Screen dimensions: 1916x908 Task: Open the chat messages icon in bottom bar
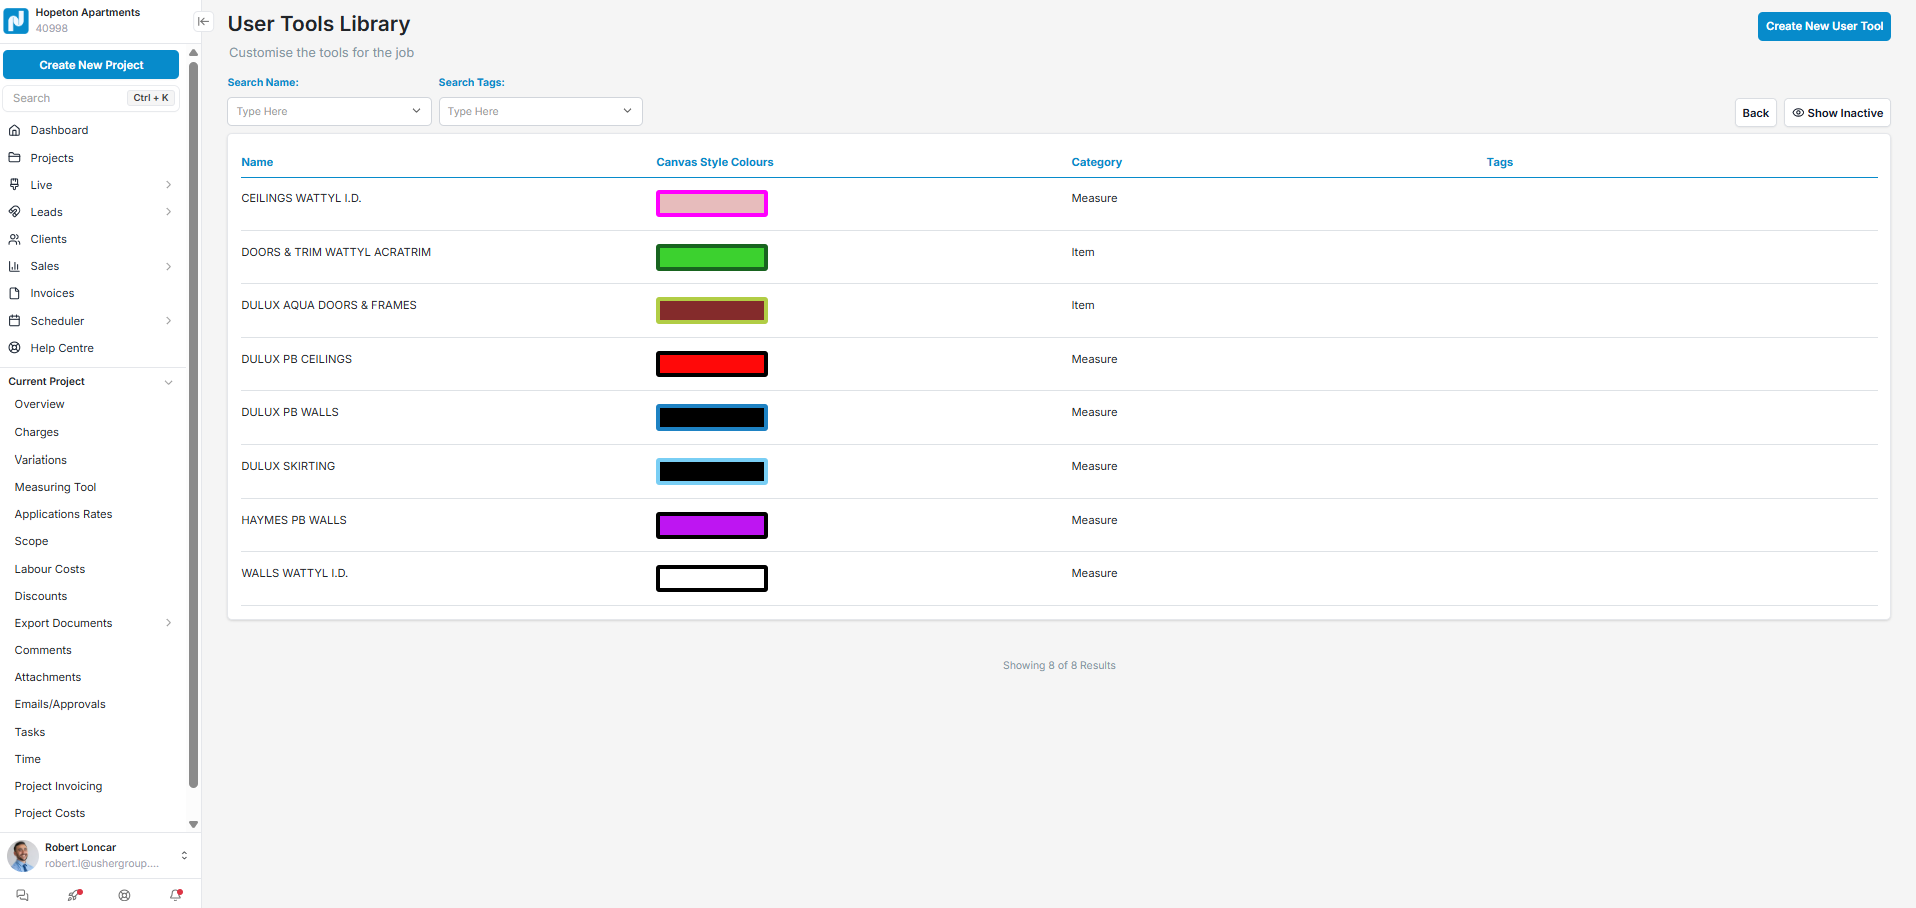point(22,895)
